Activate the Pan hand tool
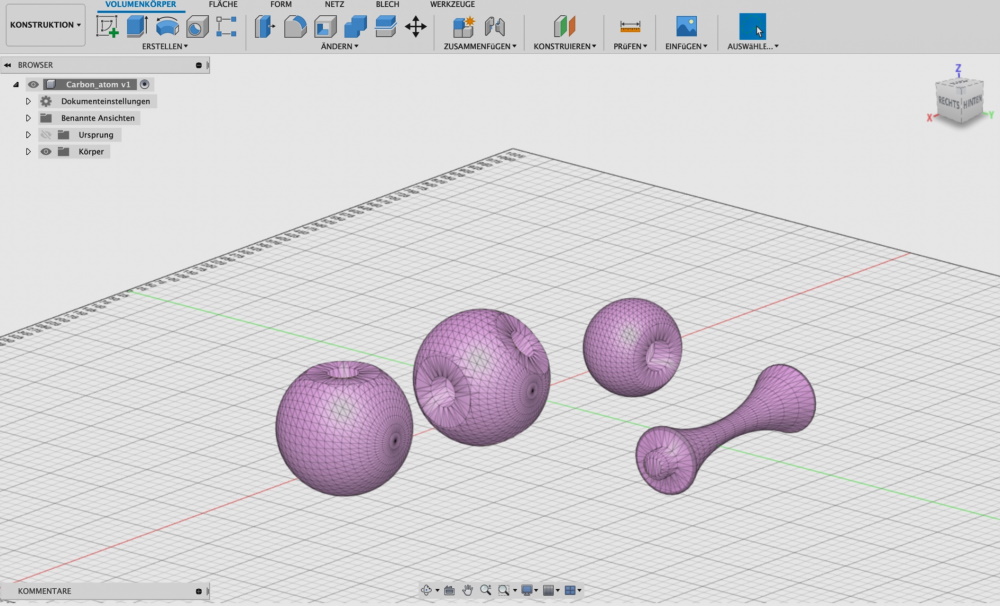1000x606 pixels. 467,591
